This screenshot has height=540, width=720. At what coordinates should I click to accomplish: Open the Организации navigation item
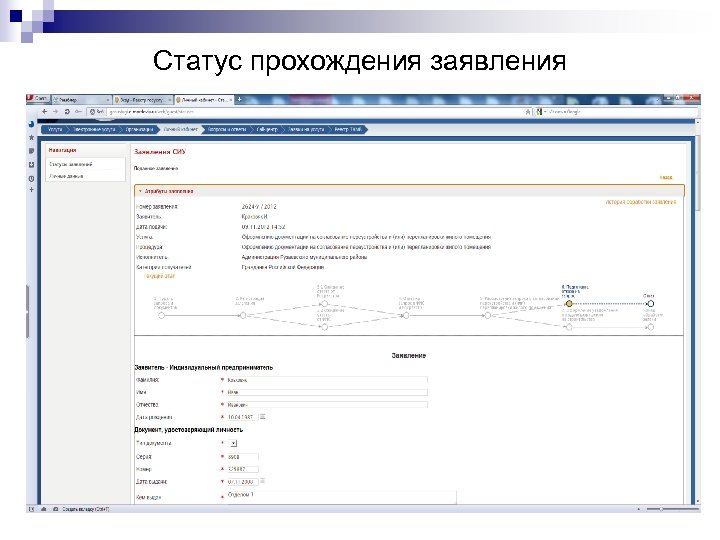tap(139, 129)
